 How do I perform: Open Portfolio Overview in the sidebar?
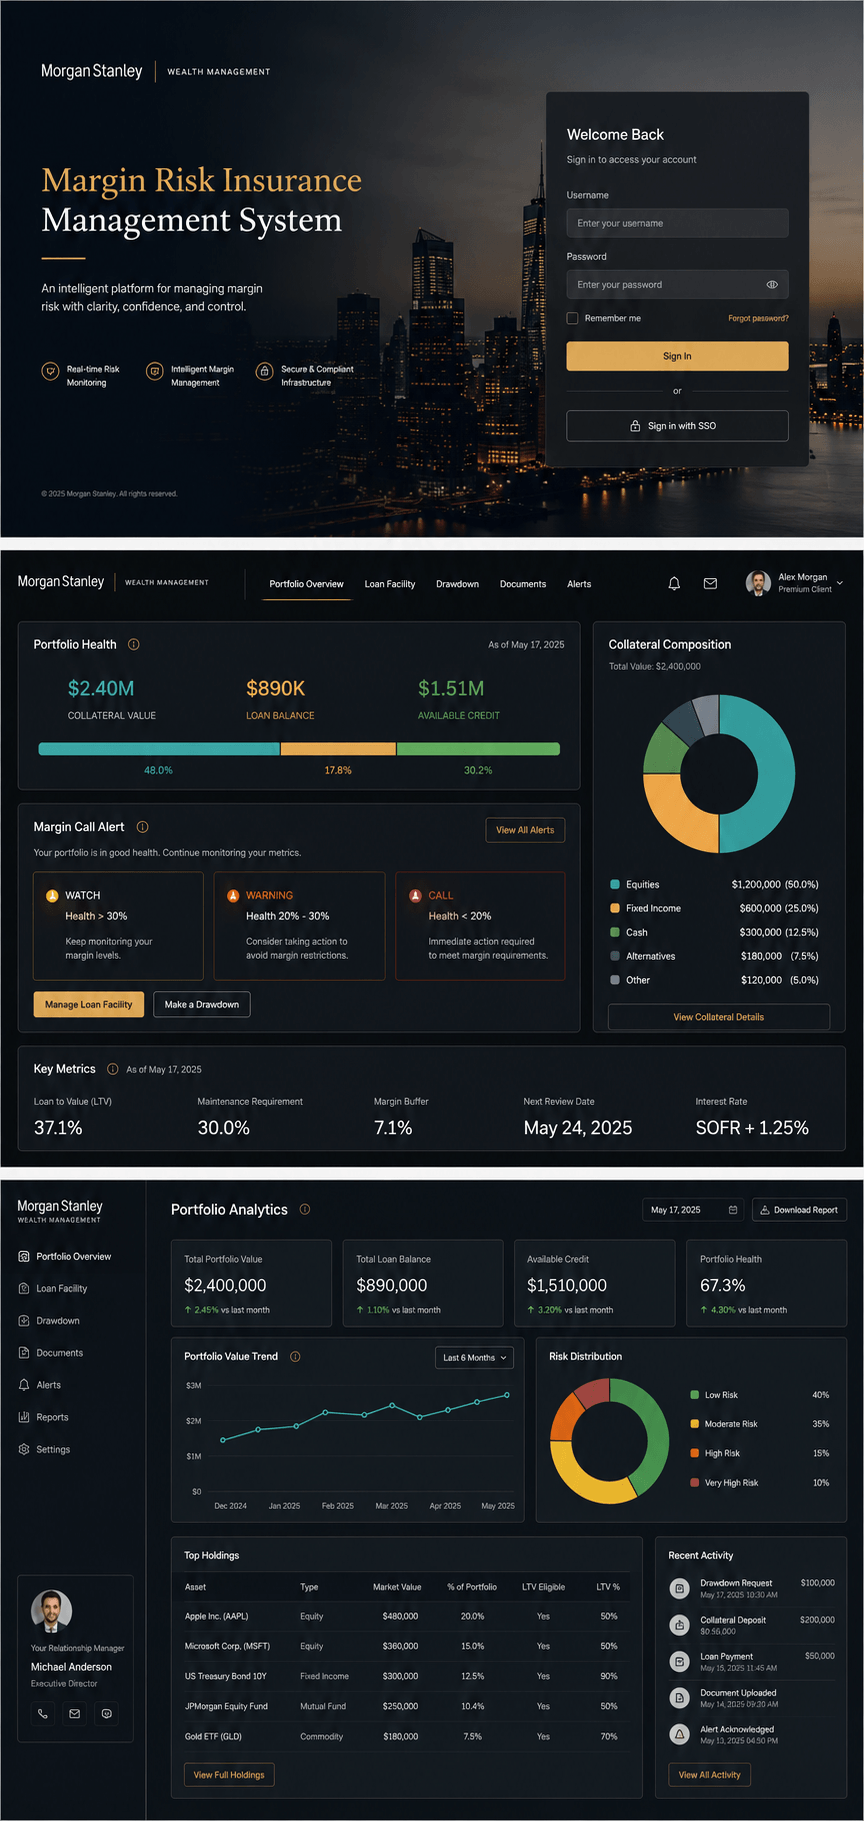(x=66, y=1257)
